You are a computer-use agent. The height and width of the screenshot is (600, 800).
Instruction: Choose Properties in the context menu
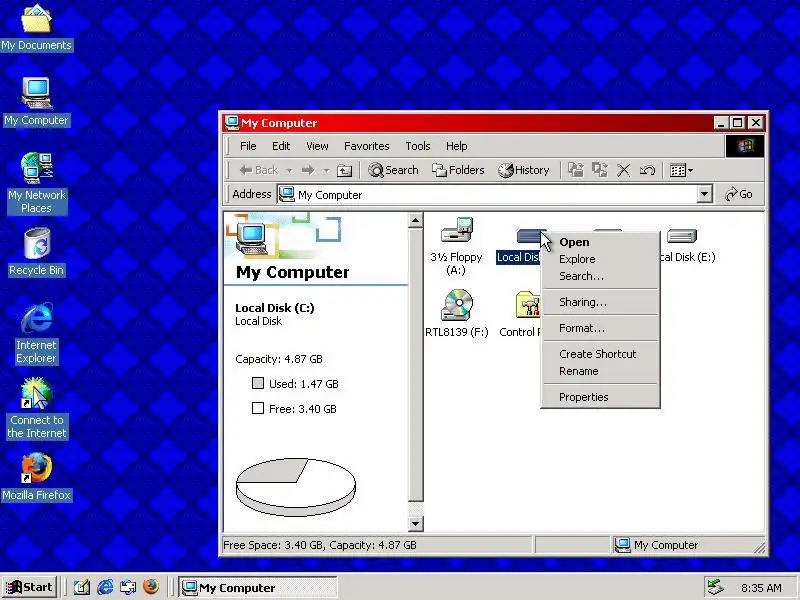coord(600,397)
